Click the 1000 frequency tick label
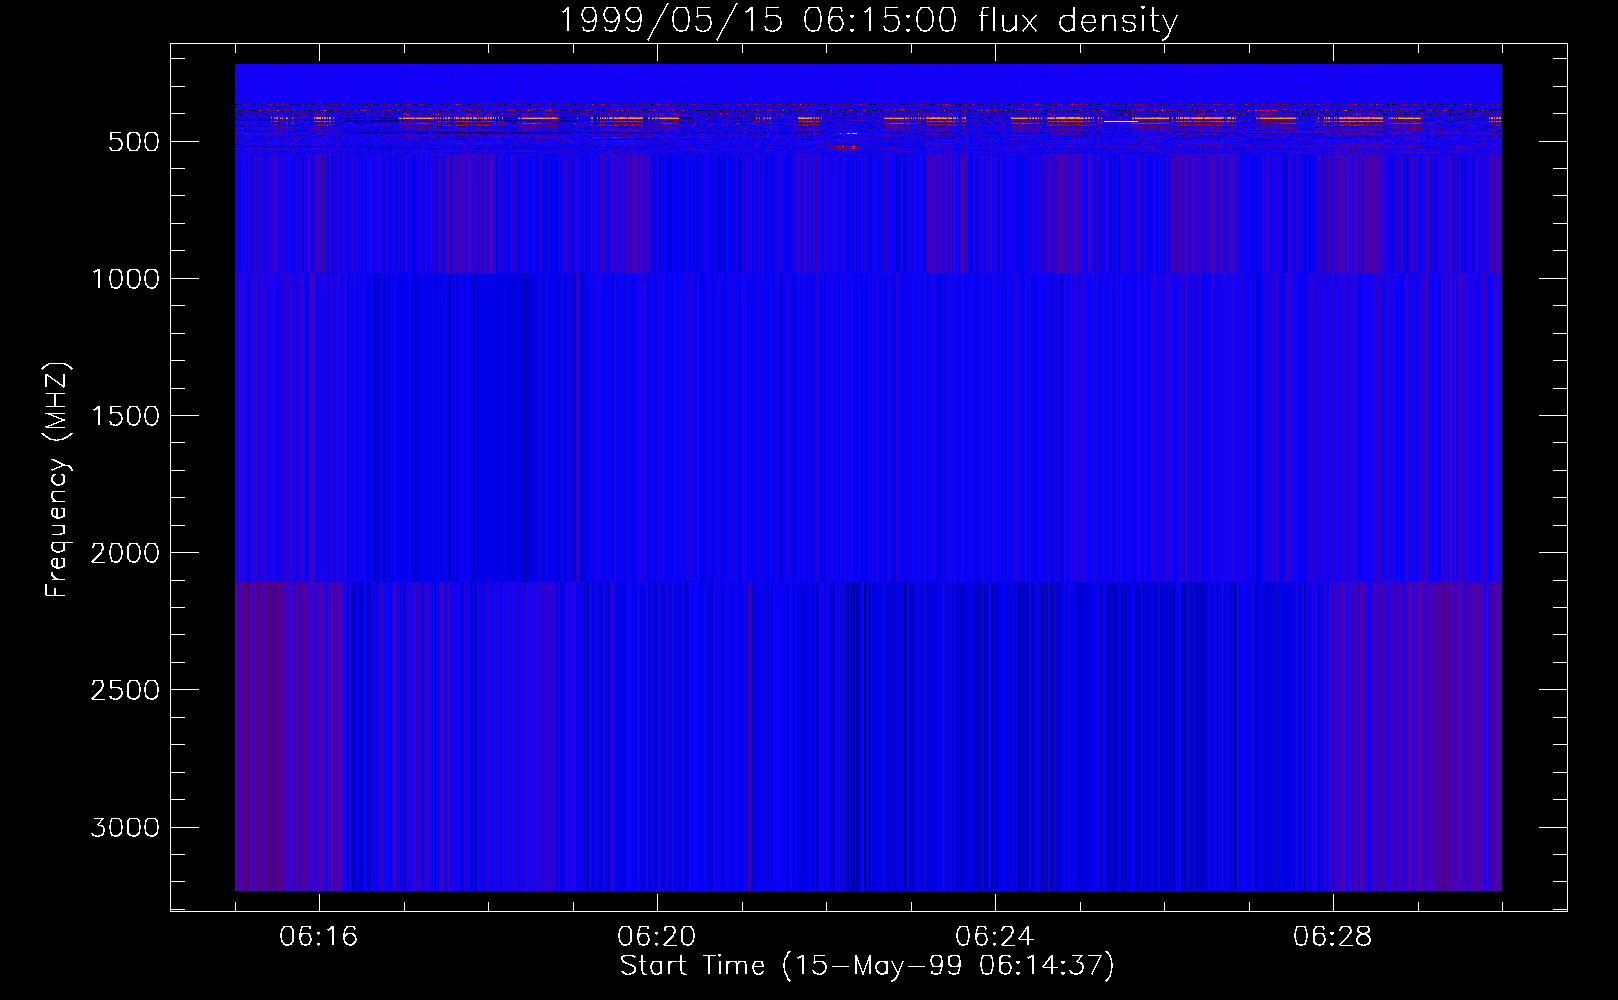Viewport: 1618px width, 1000px height. coord(125,279)
